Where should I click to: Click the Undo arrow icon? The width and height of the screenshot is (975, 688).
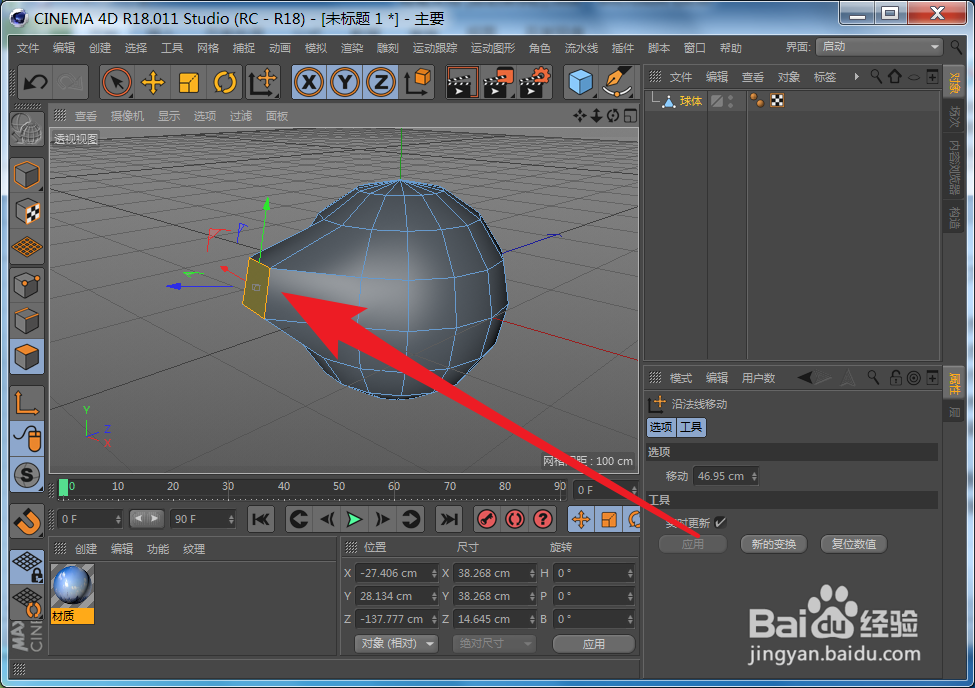pos(35,81)
